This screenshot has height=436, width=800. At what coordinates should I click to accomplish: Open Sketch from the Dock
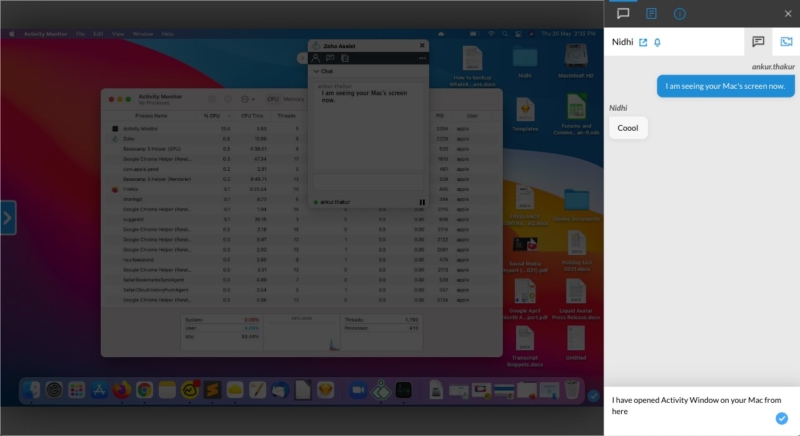click(325, 390)
